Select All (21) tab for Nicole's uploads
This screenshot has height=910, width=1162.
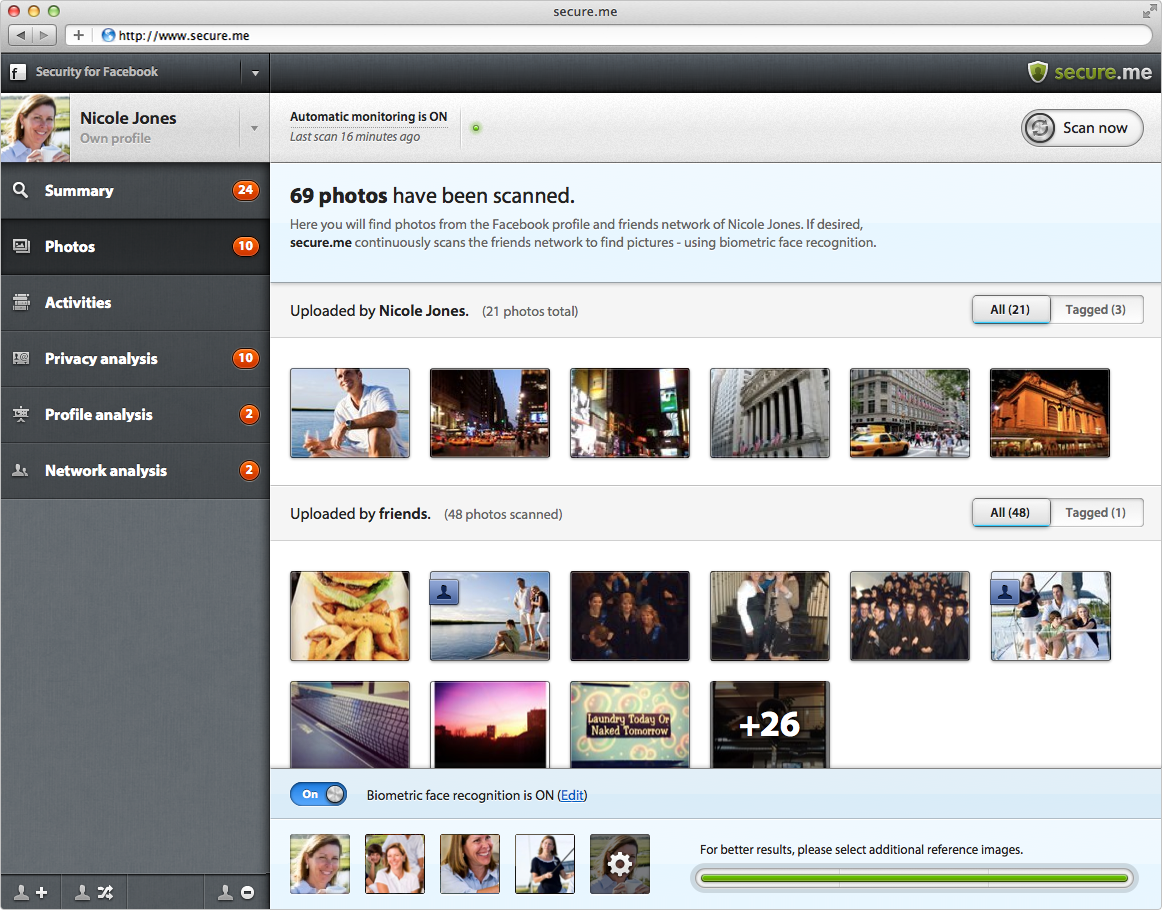pyautogui.click(x=1011, y=310)
